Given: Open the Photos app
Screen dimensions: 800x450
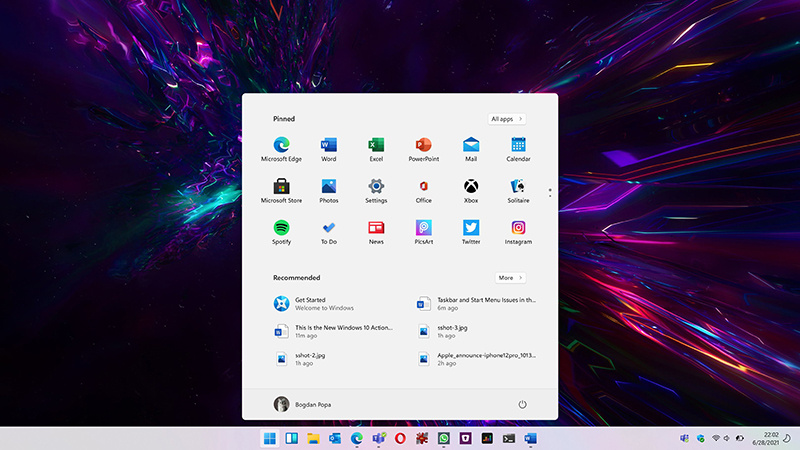Looking at the screenshot, I should [329, 191].
